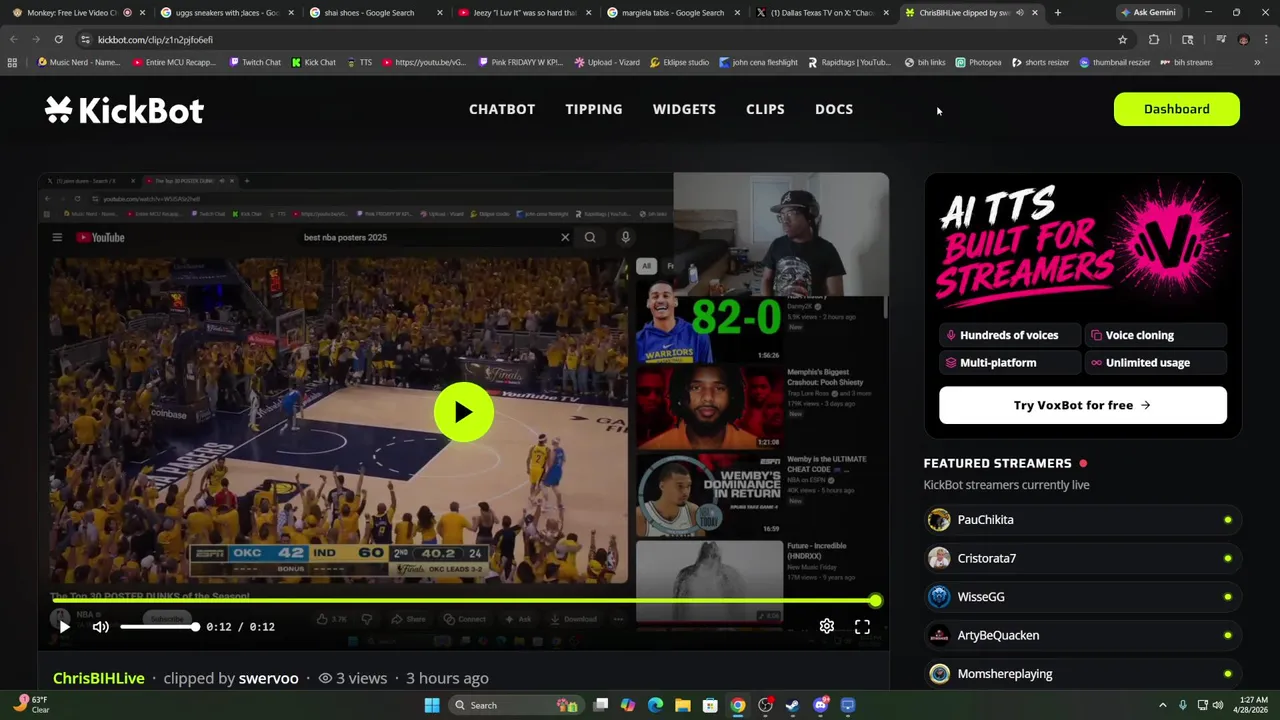1280x720 pixels.
Task: Click the "Voice cloning" feature chip
Action: [x=1155, y=335]
